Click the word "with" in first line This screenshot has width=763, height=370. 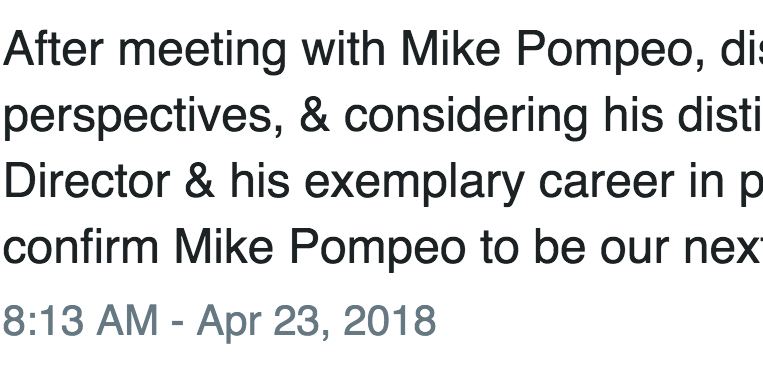coord(344,49)
